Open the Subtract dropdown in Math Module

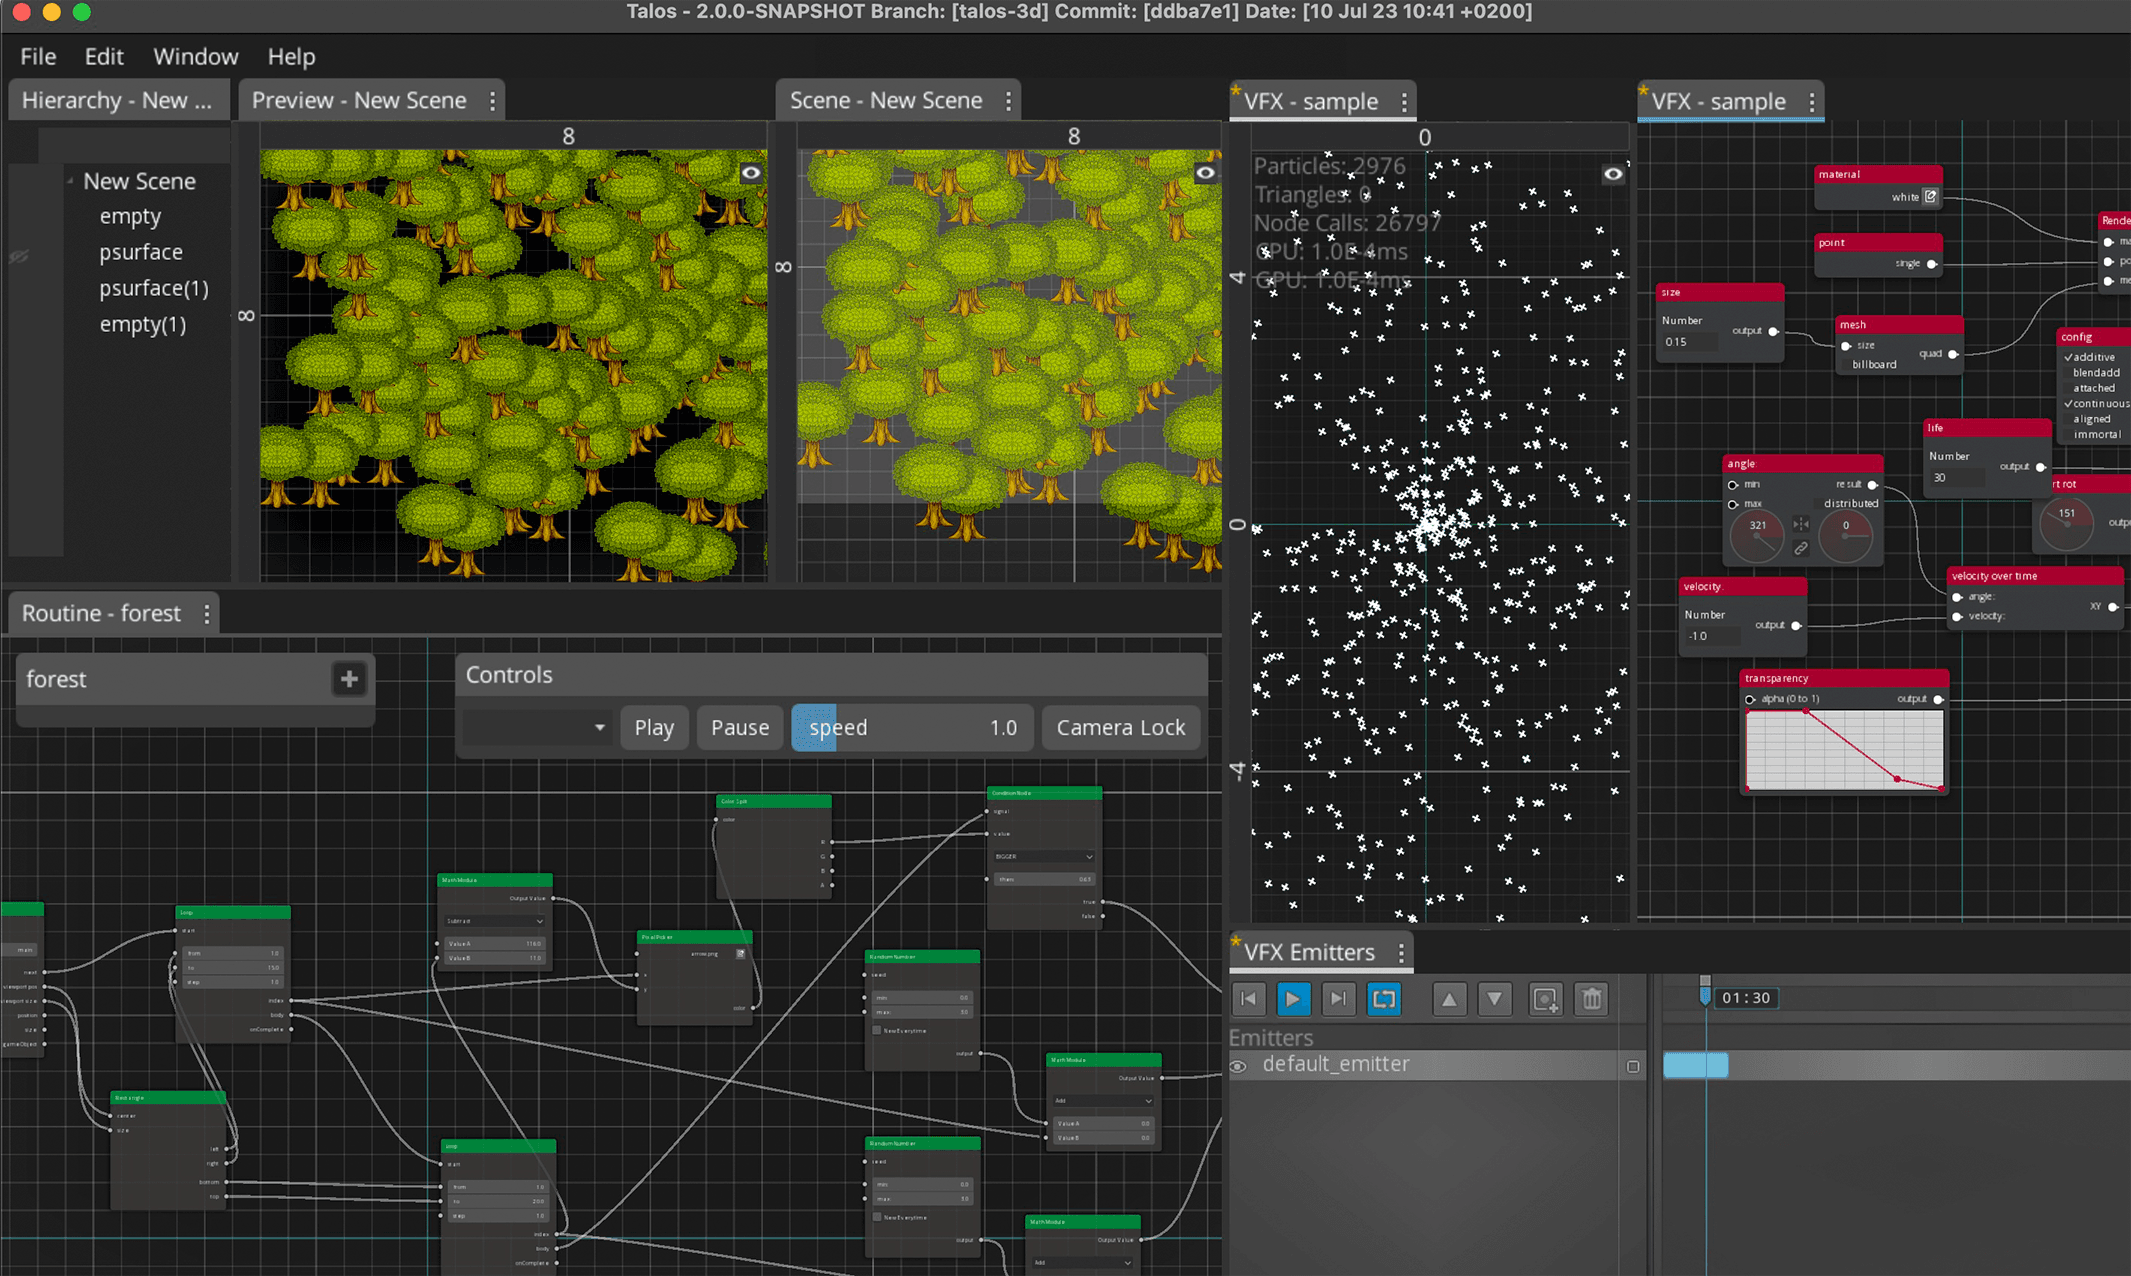pyautogui.click(x=495, y=920)
